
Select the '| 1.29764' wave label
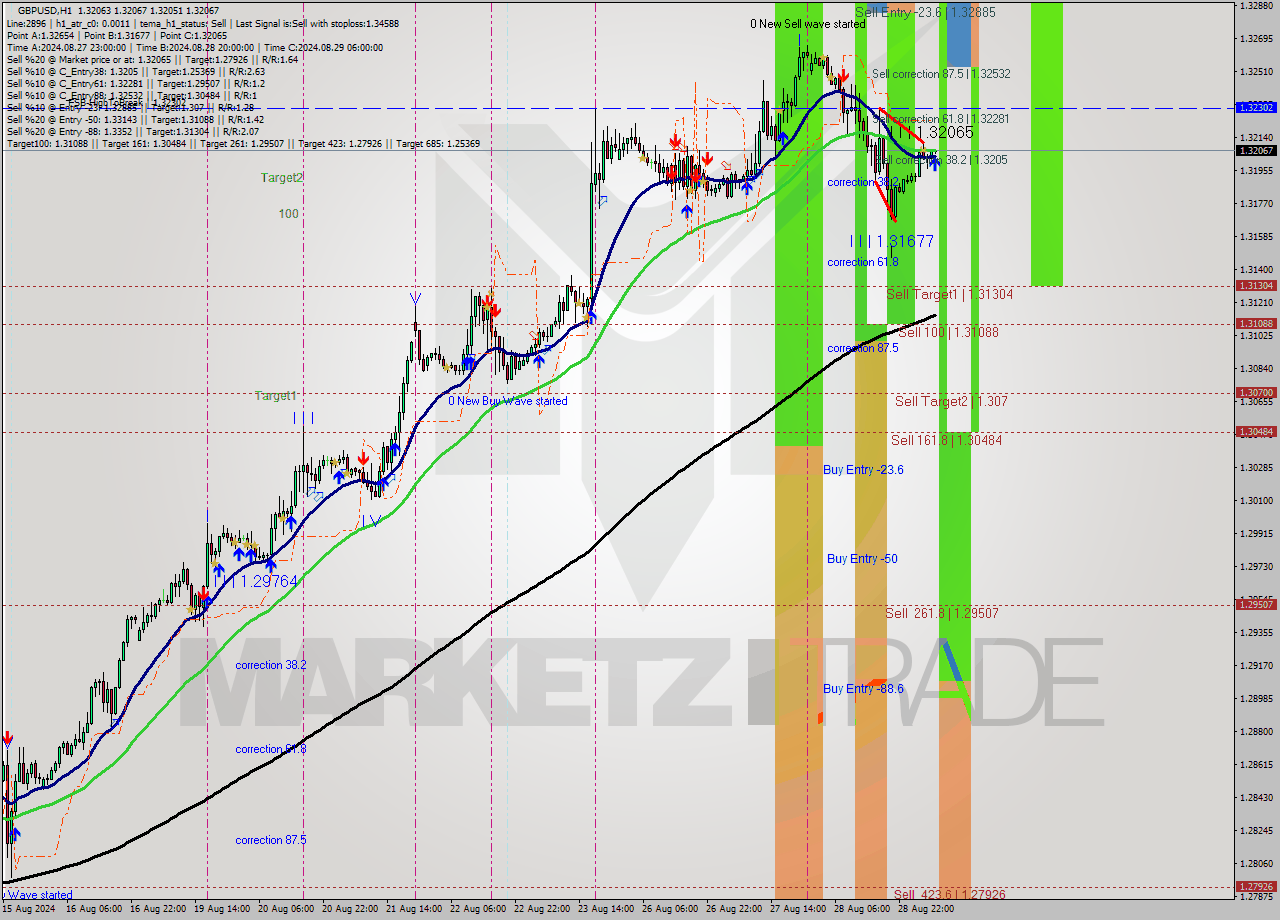pyautogui.click(x=265, y=581)
